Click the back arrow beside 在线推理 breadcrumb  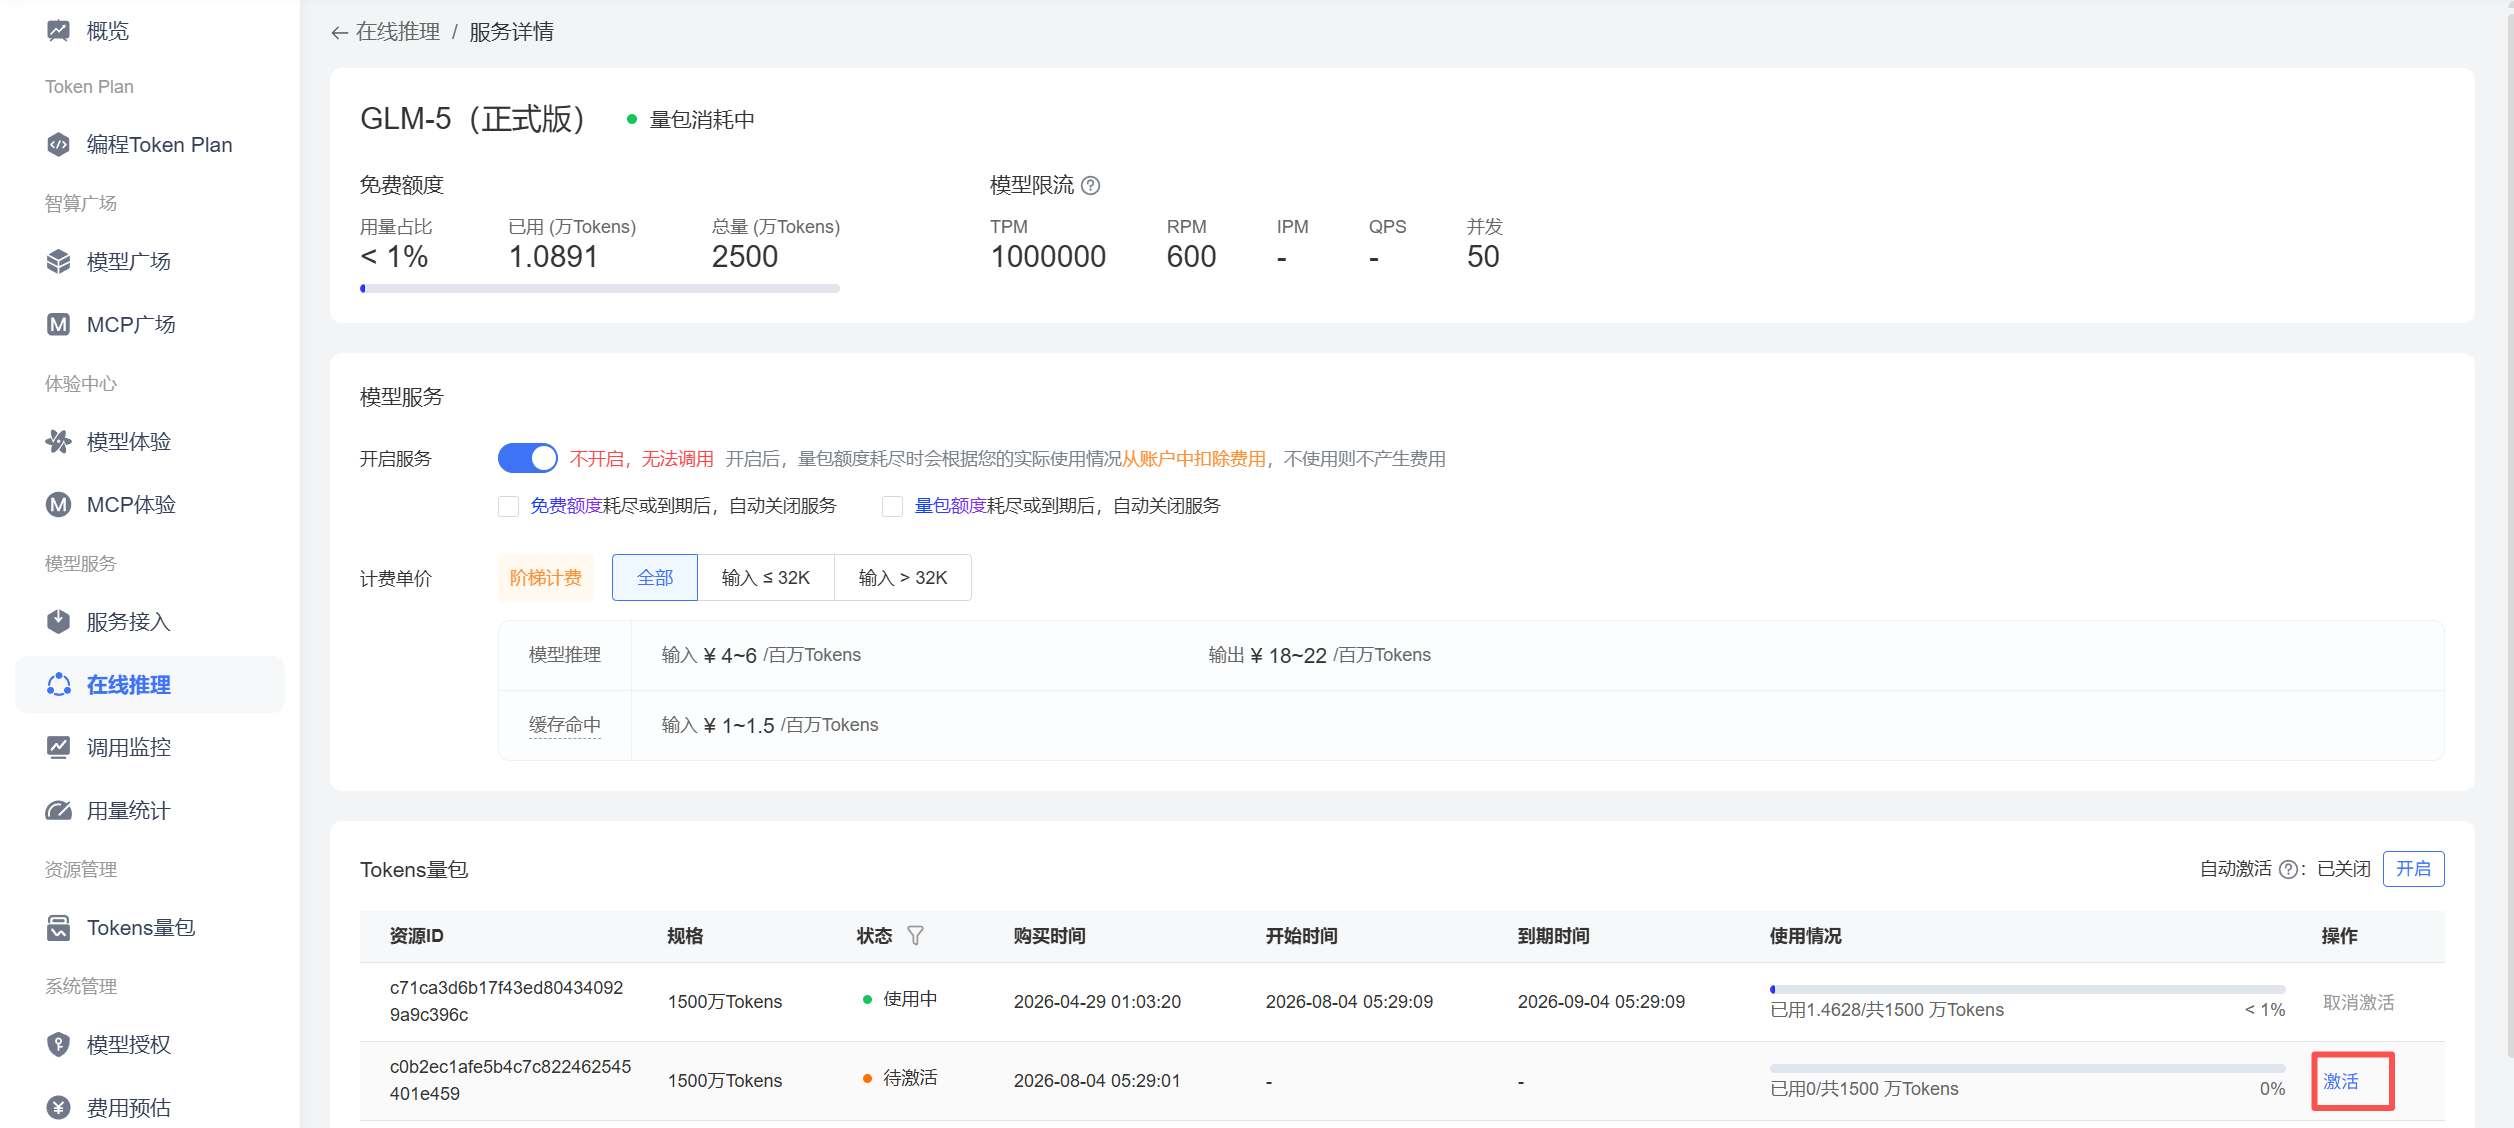click(x=339, y=33)
